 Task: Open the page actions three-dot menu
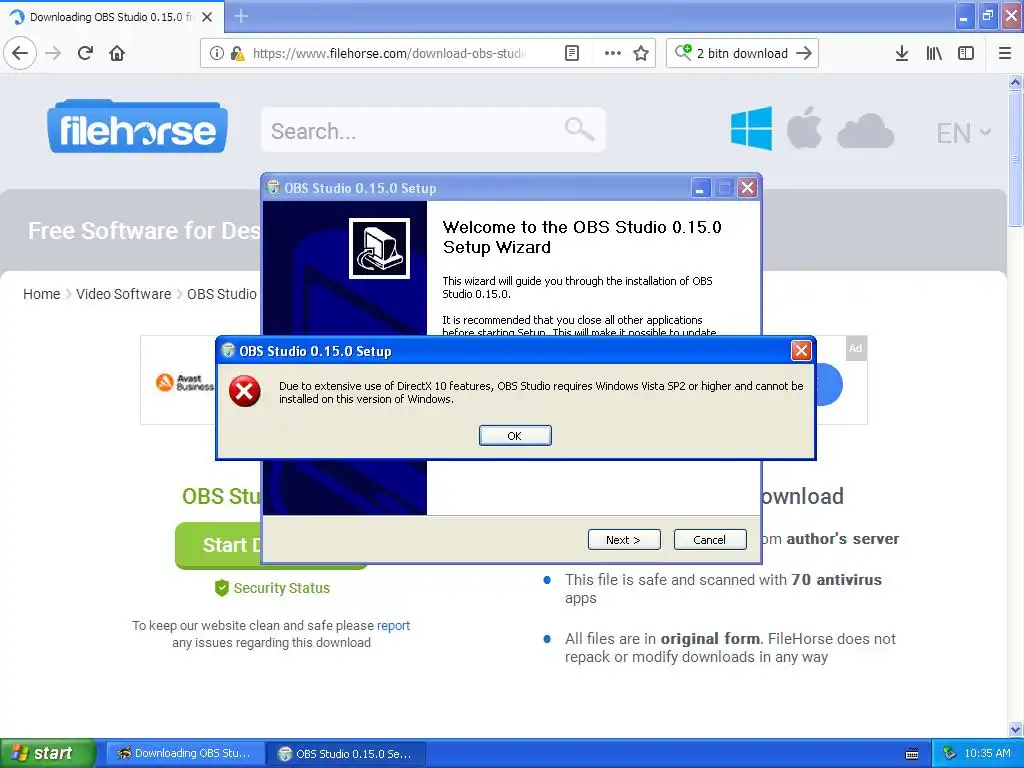pyautogui.click(x=613, y=53)
